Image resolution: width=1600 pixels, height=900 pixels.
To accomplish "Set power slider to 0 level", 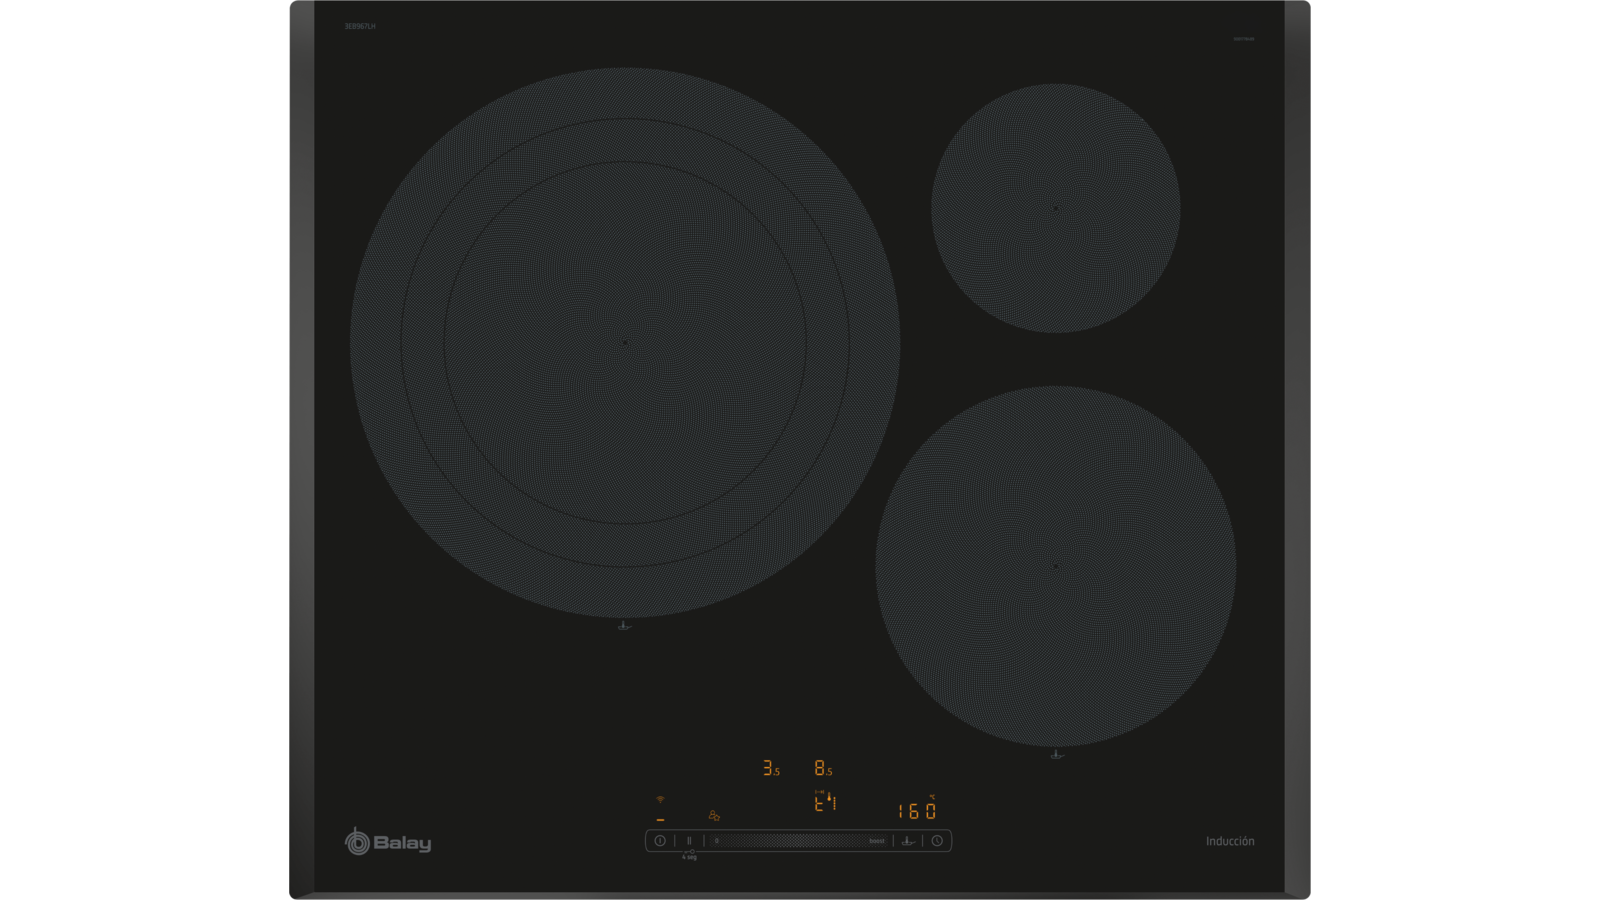I will [x=717, y=841].
